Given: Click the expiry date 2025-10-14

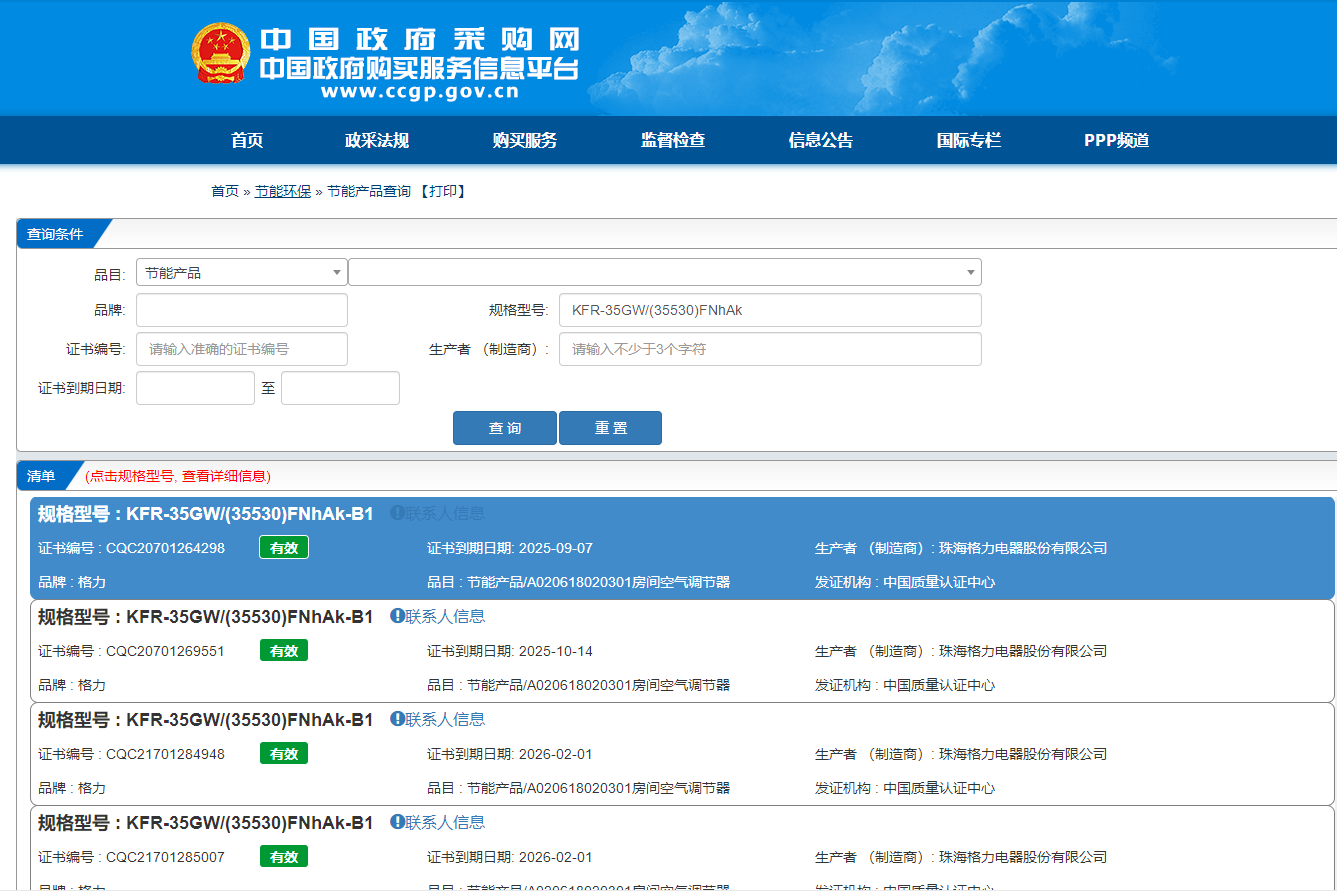Looking at the screenshot, I should tap(555, 651).
